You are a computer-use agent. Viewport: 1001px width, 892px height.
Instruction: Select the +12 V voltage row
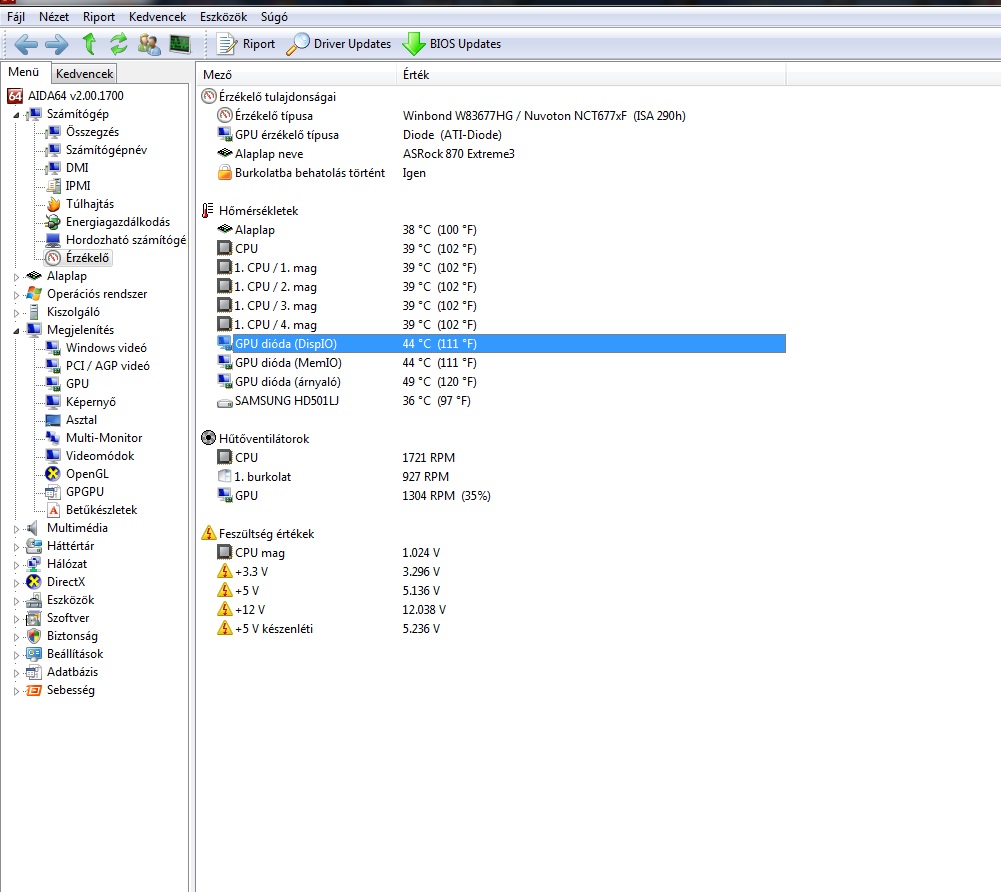click(501, 609)
